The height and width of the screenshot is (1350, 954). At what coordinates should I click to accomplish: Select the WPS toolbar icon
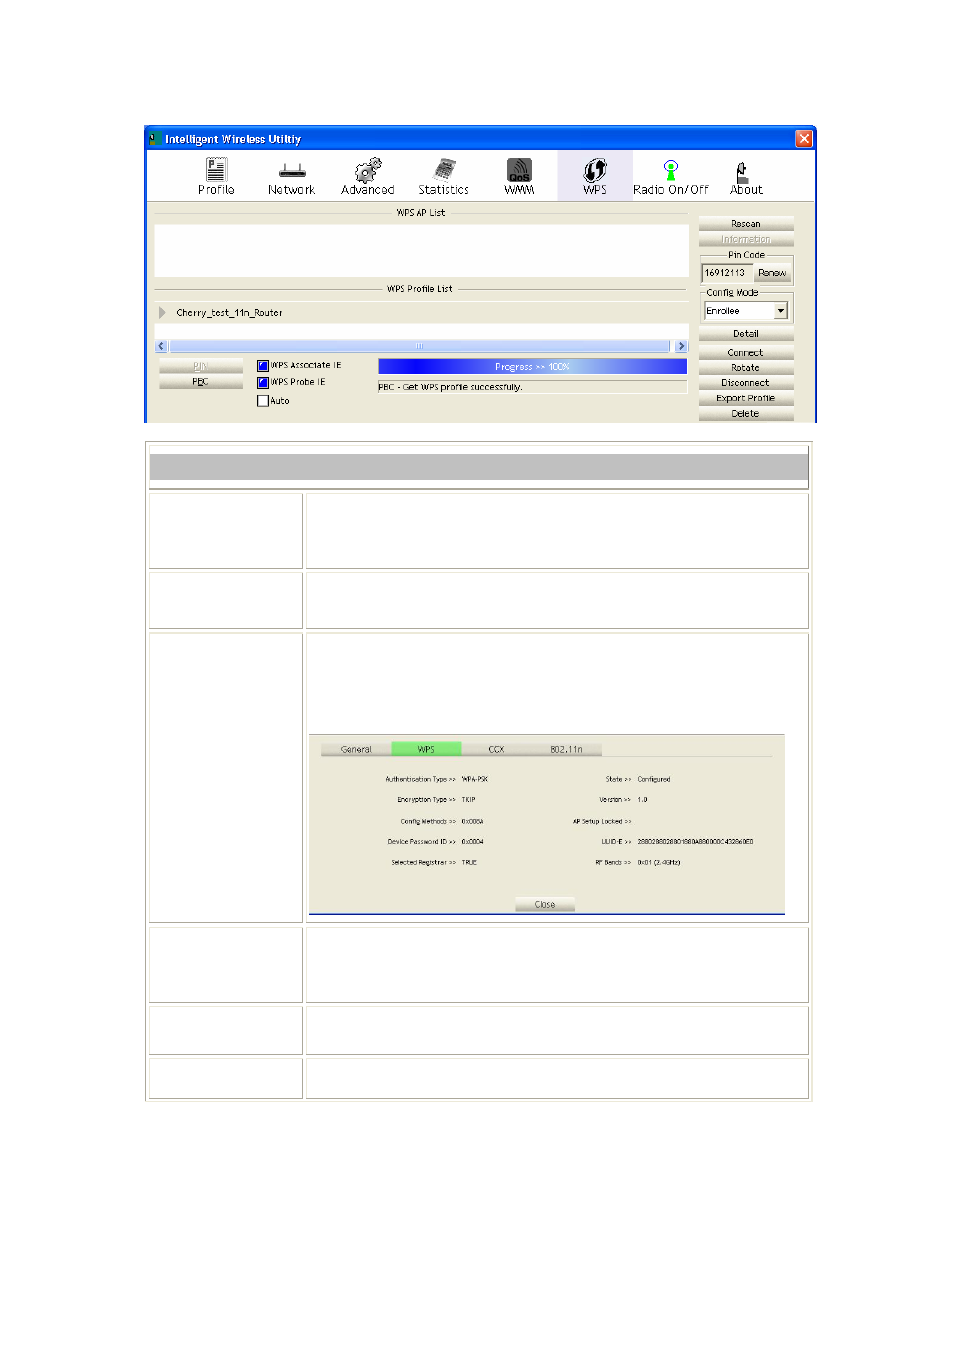pos(595,171)
